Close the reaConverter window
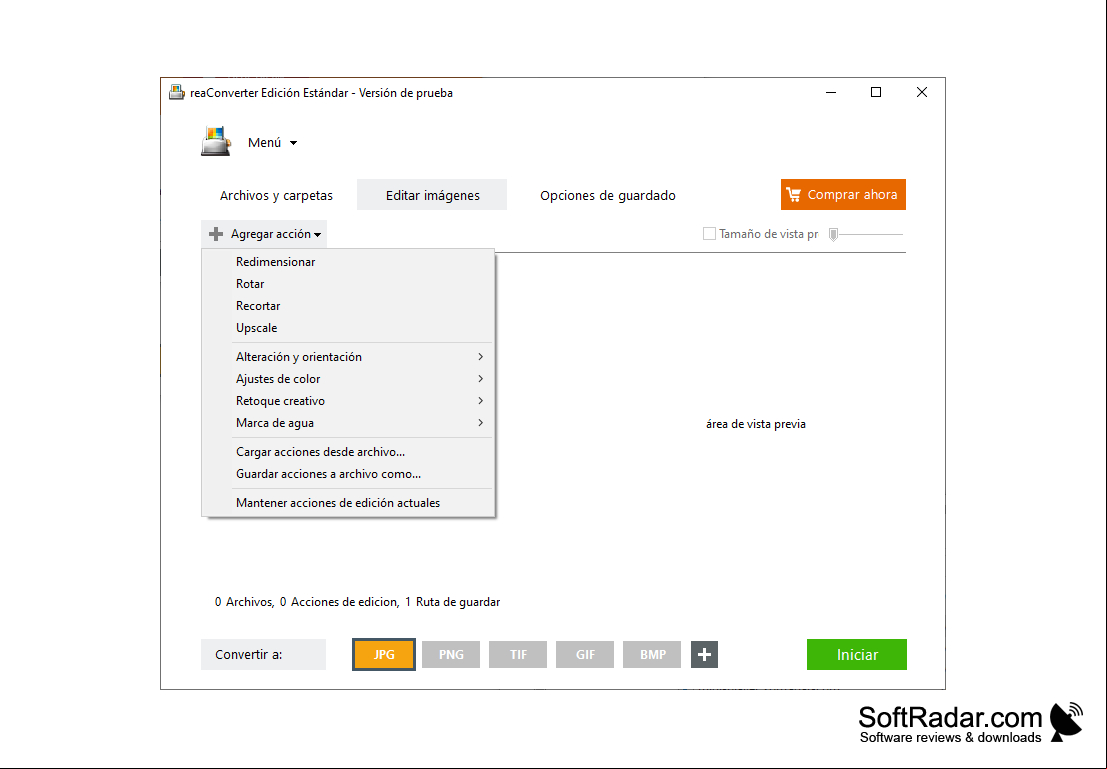 point(921,93)
